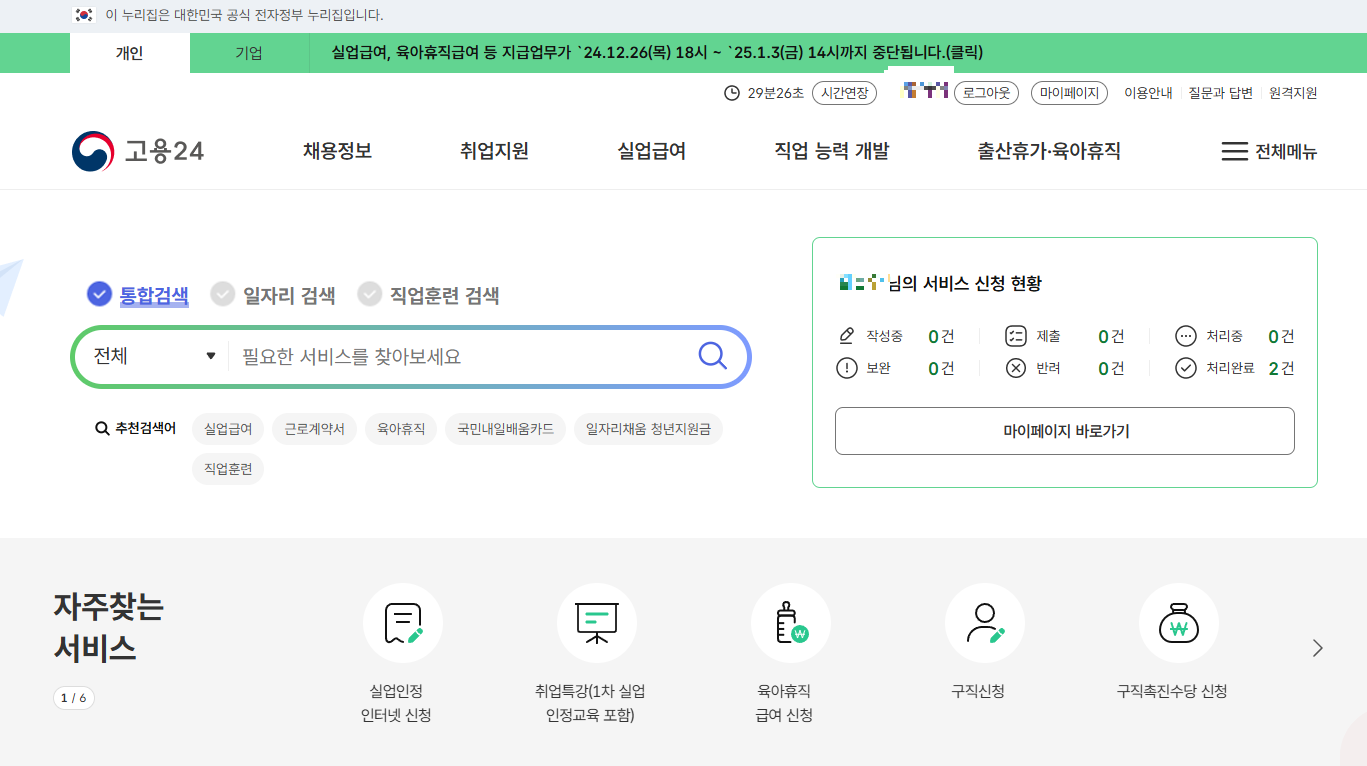
Task: Click the 처리완료 2건 count
Action: pos(1281,368)
